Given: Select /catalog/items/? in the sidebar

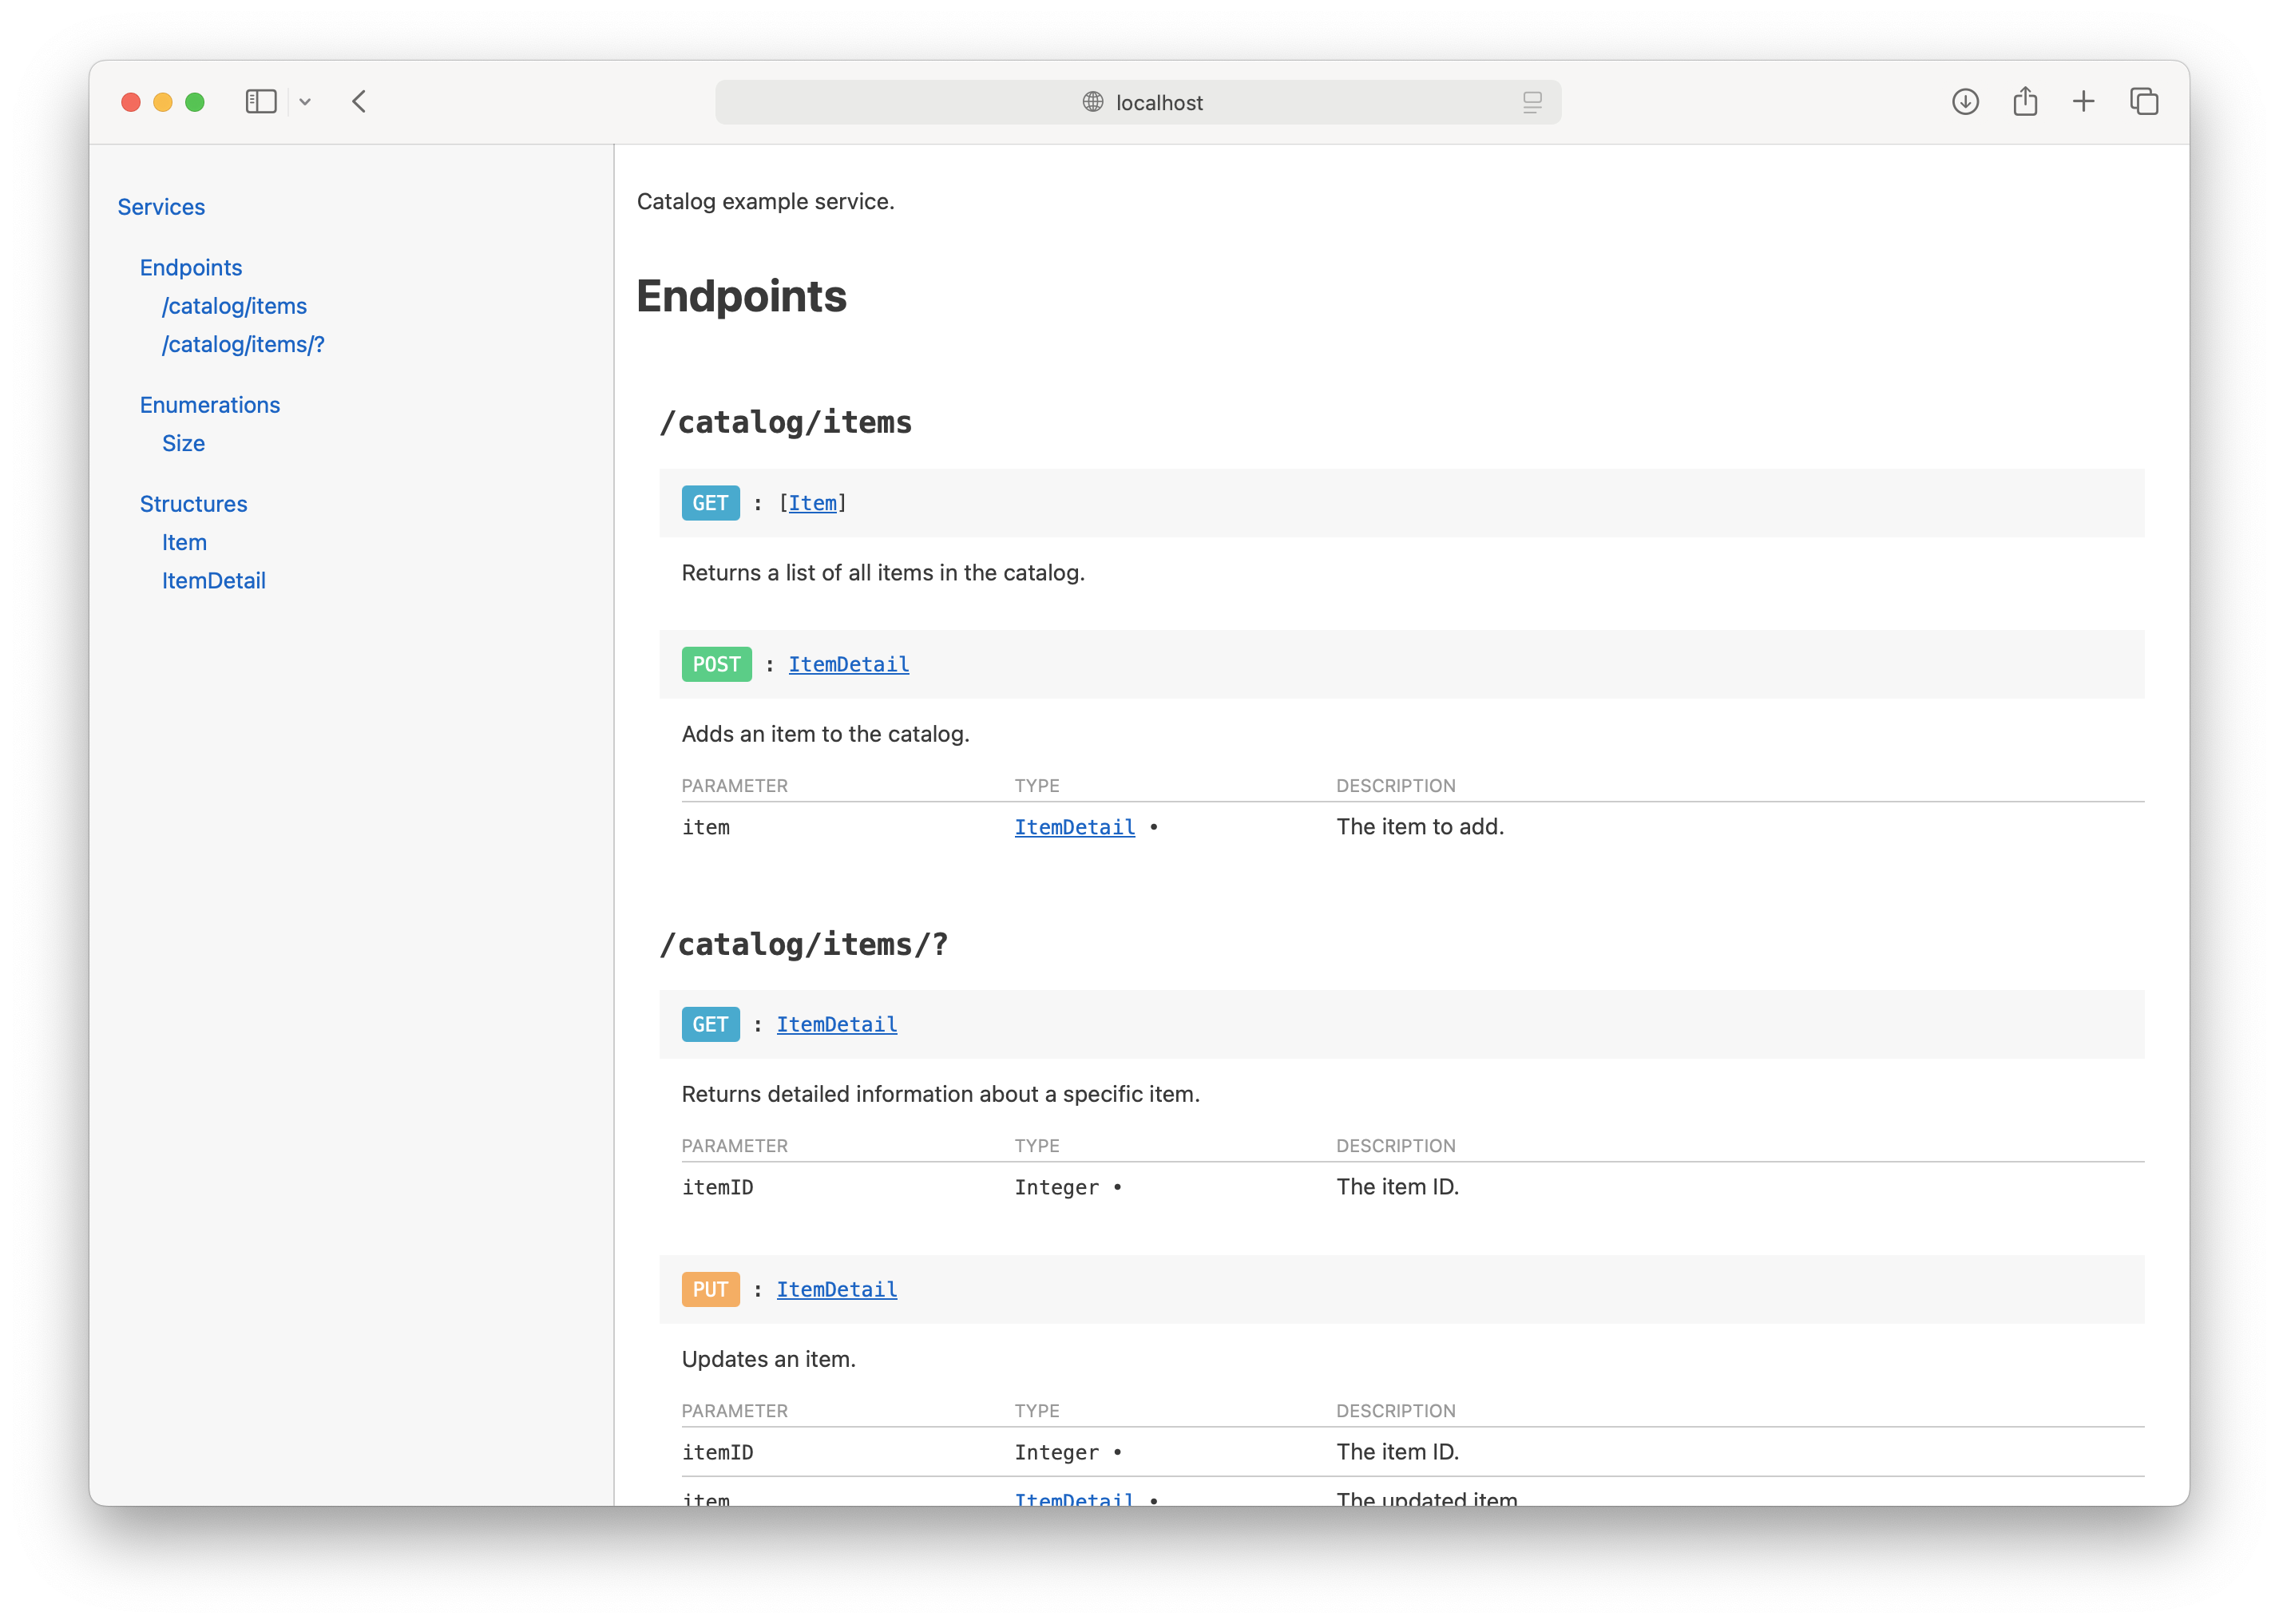Looking at the screenshot, I should click(x=243, y=344).
